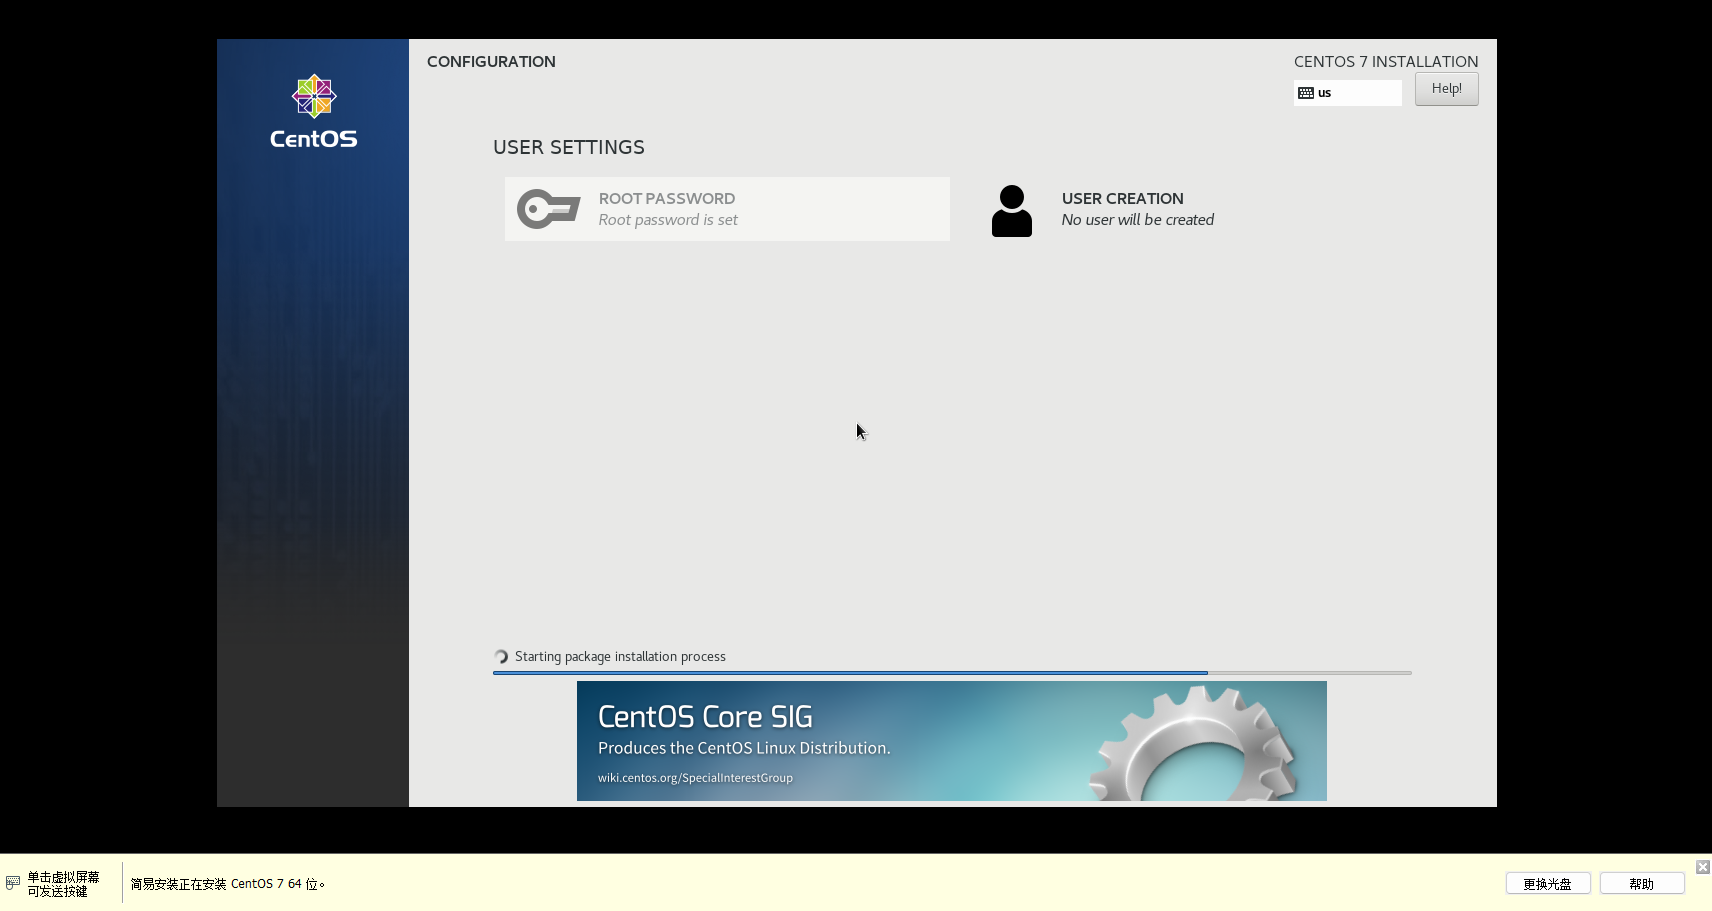The height and width of the screenshot is (911, 1712).
Task: Click the USER SETTINGS heading
Action: [569, 147]
